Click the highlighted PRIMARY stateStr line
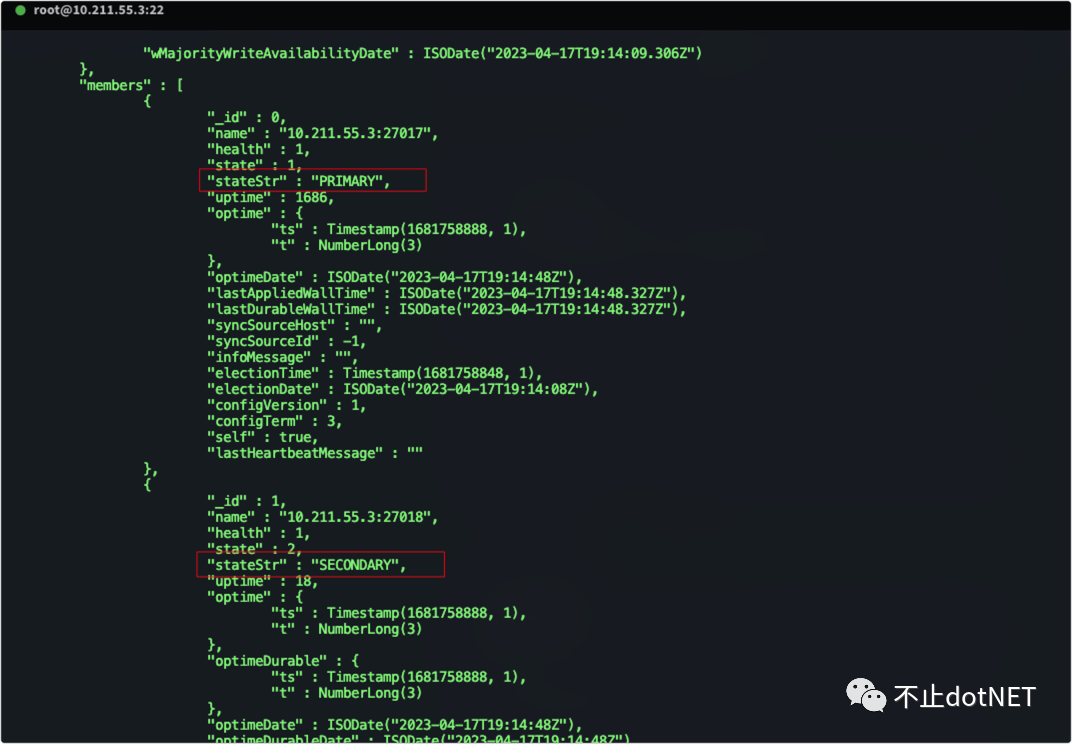 click(312, 180)
